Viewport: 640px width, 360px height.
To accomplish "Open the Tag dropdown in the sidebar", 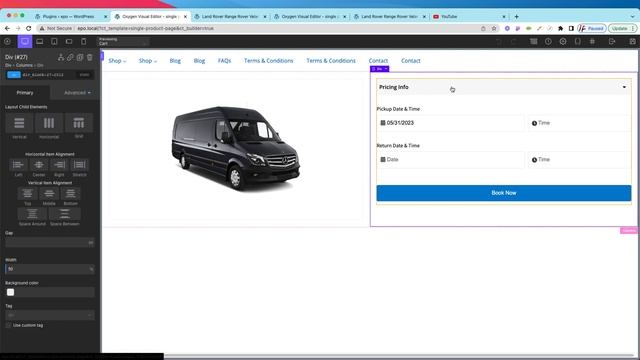I will [50, 315].
